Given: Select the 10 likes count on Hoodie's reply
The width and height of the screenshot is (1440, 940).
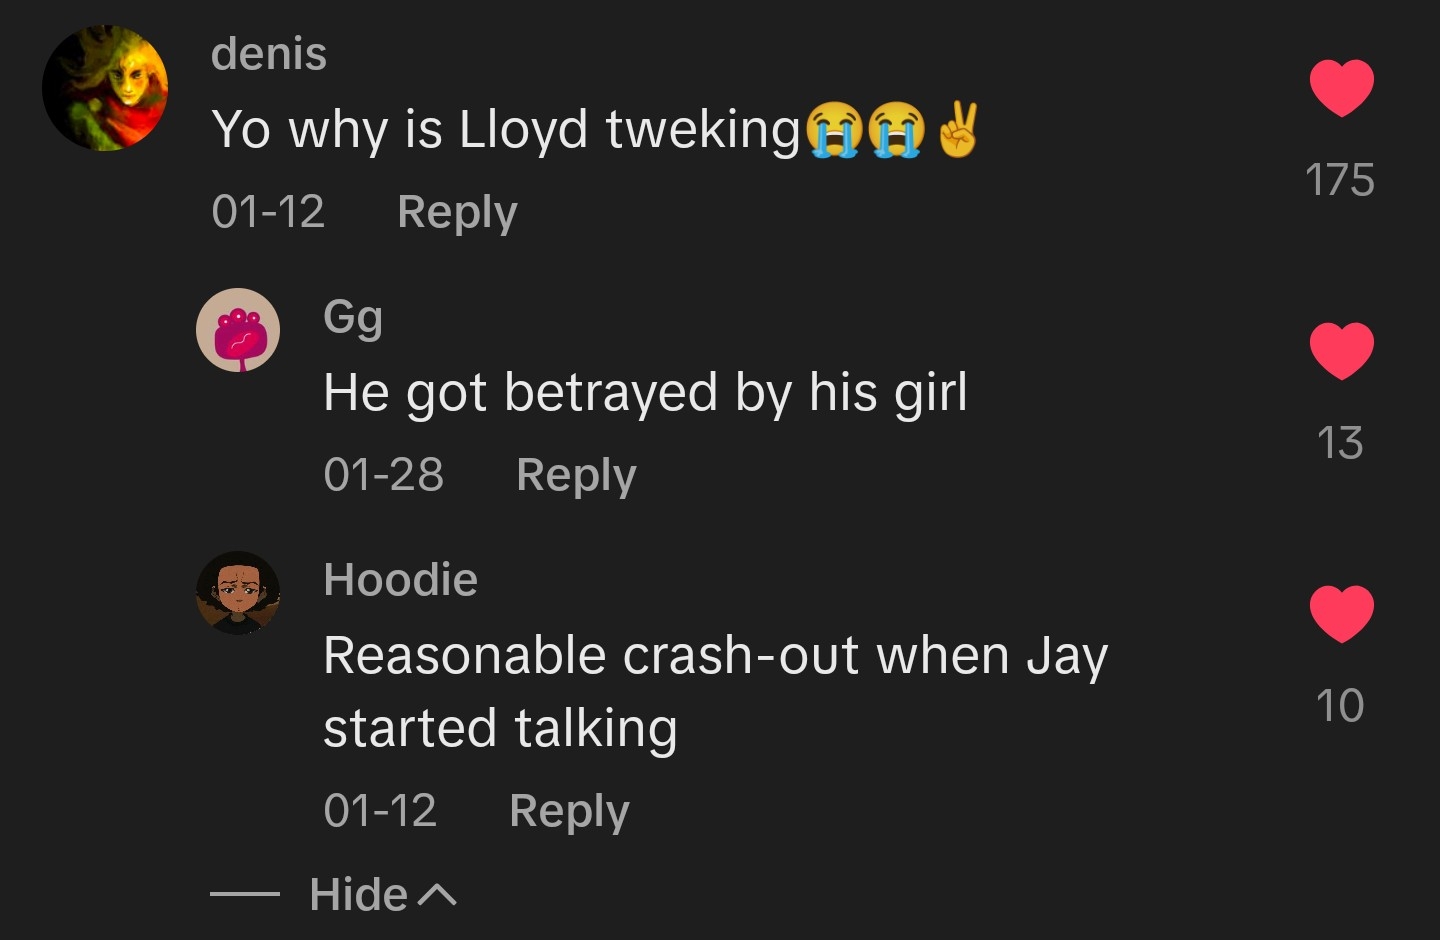Looking at the screenshot, I should (1340, 706).
